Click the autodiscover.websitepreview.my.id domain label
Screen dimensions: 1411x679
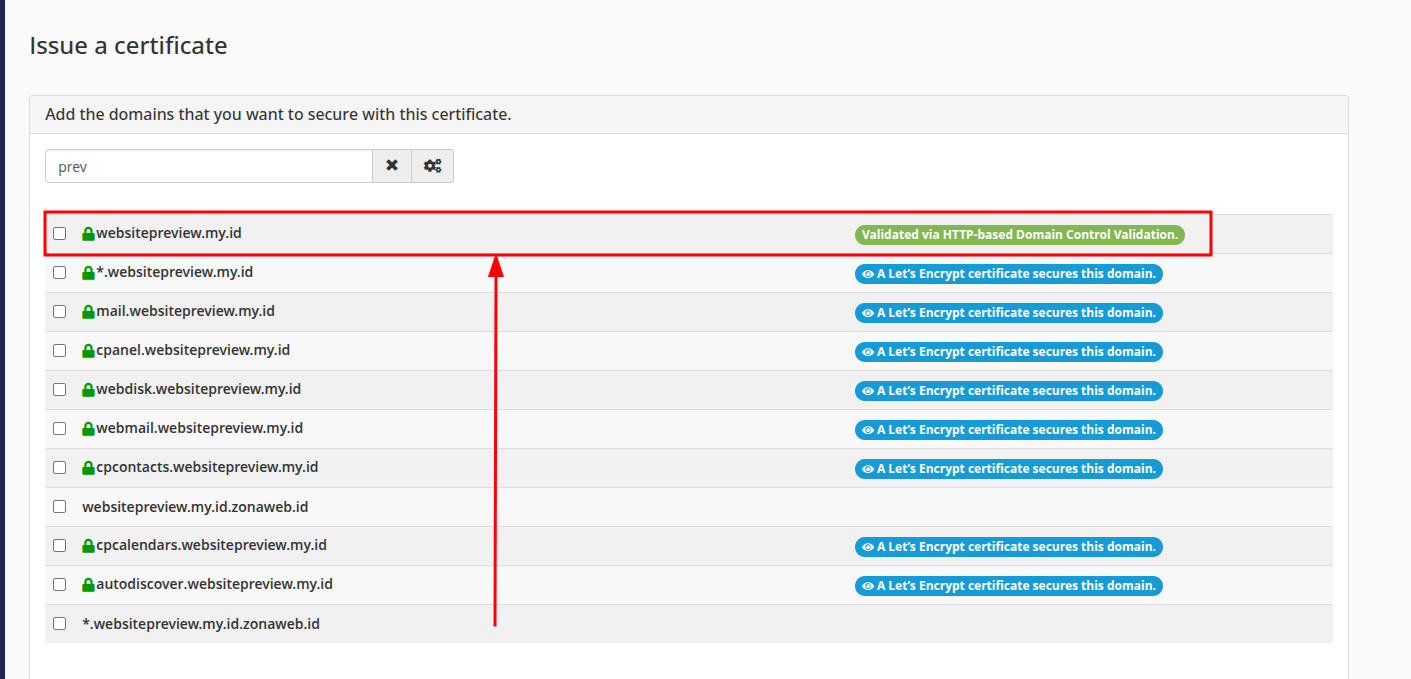point(214,584)
